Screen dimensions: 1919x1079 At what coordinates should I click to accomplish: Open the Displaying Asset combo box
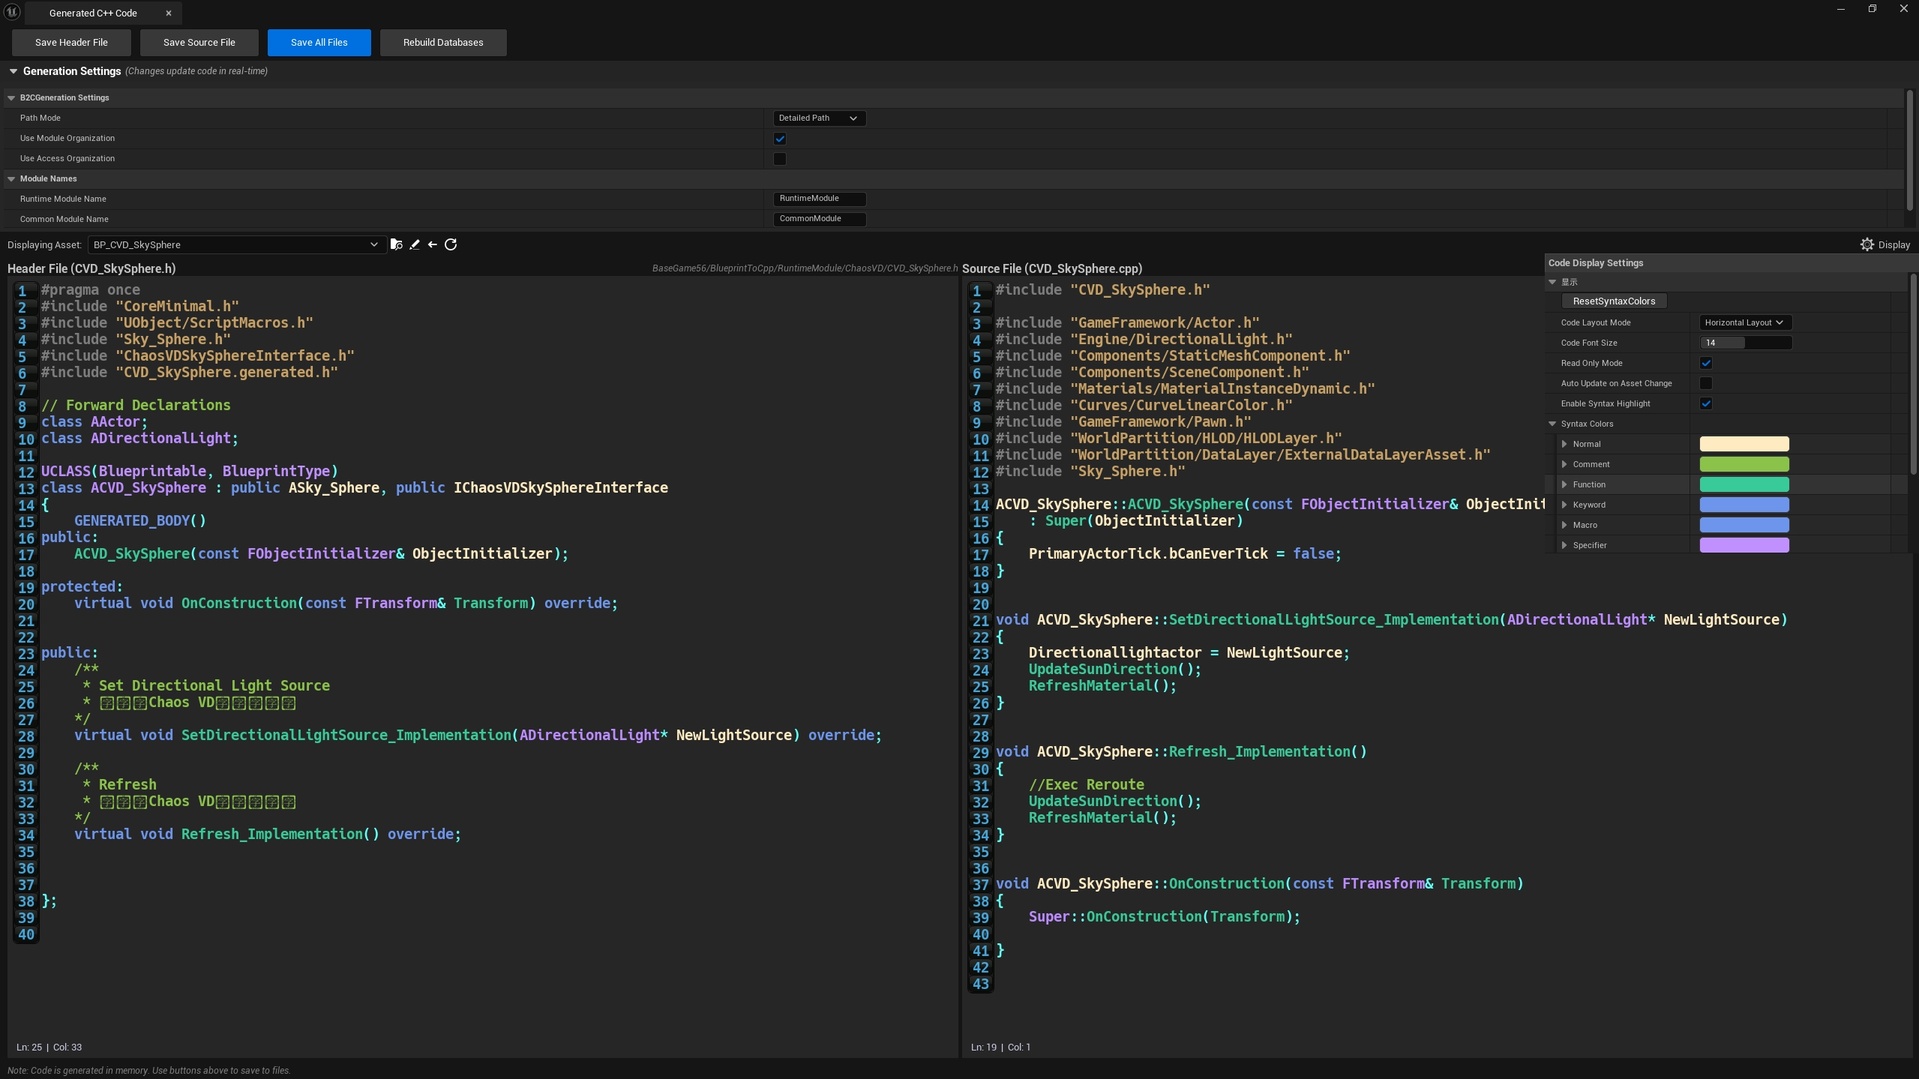tap(235, 244)
